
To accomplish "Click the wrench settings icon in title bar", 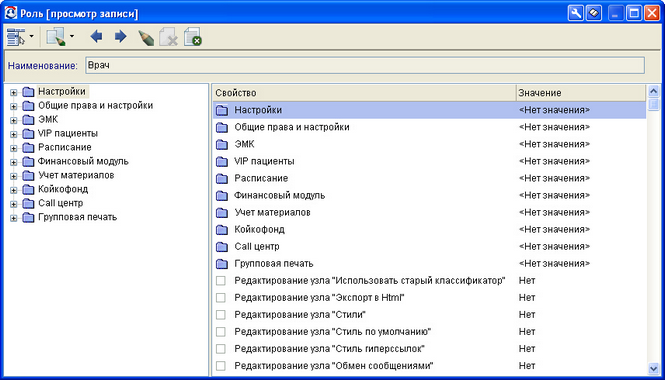I will (576, 13).
